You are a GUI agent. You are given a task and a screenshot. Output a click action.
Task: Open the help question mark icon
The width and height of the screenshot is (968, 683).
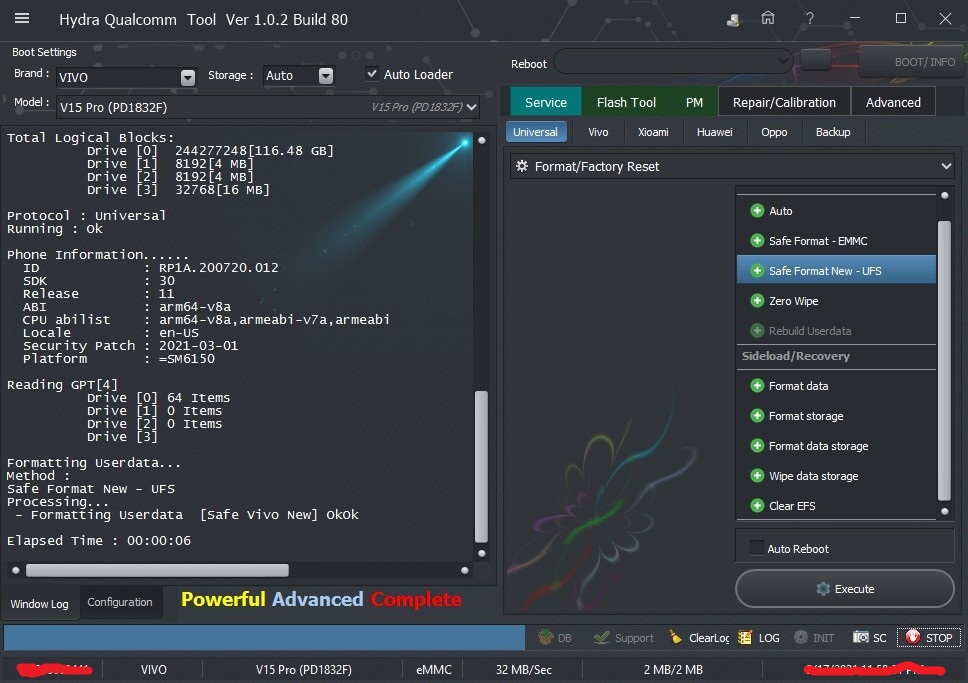(809, 19)
